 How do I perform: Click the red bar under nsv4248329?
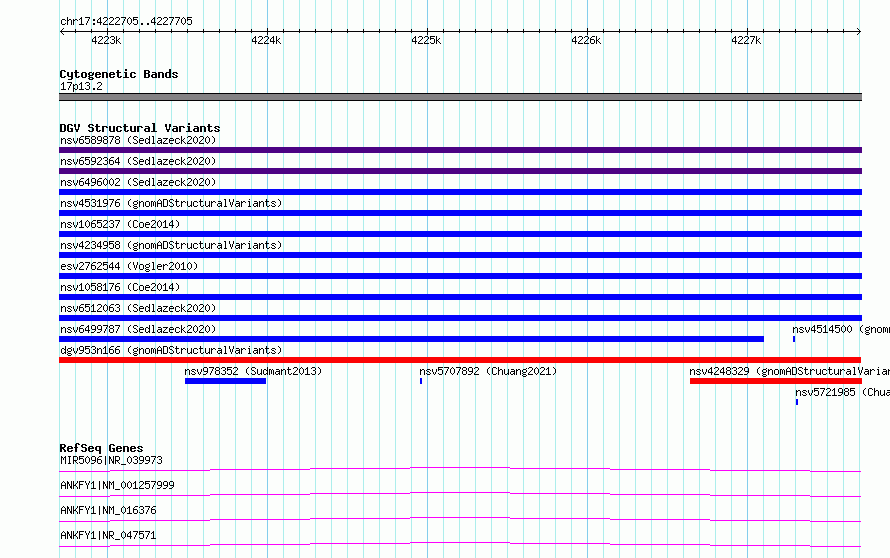pos(776,381)
